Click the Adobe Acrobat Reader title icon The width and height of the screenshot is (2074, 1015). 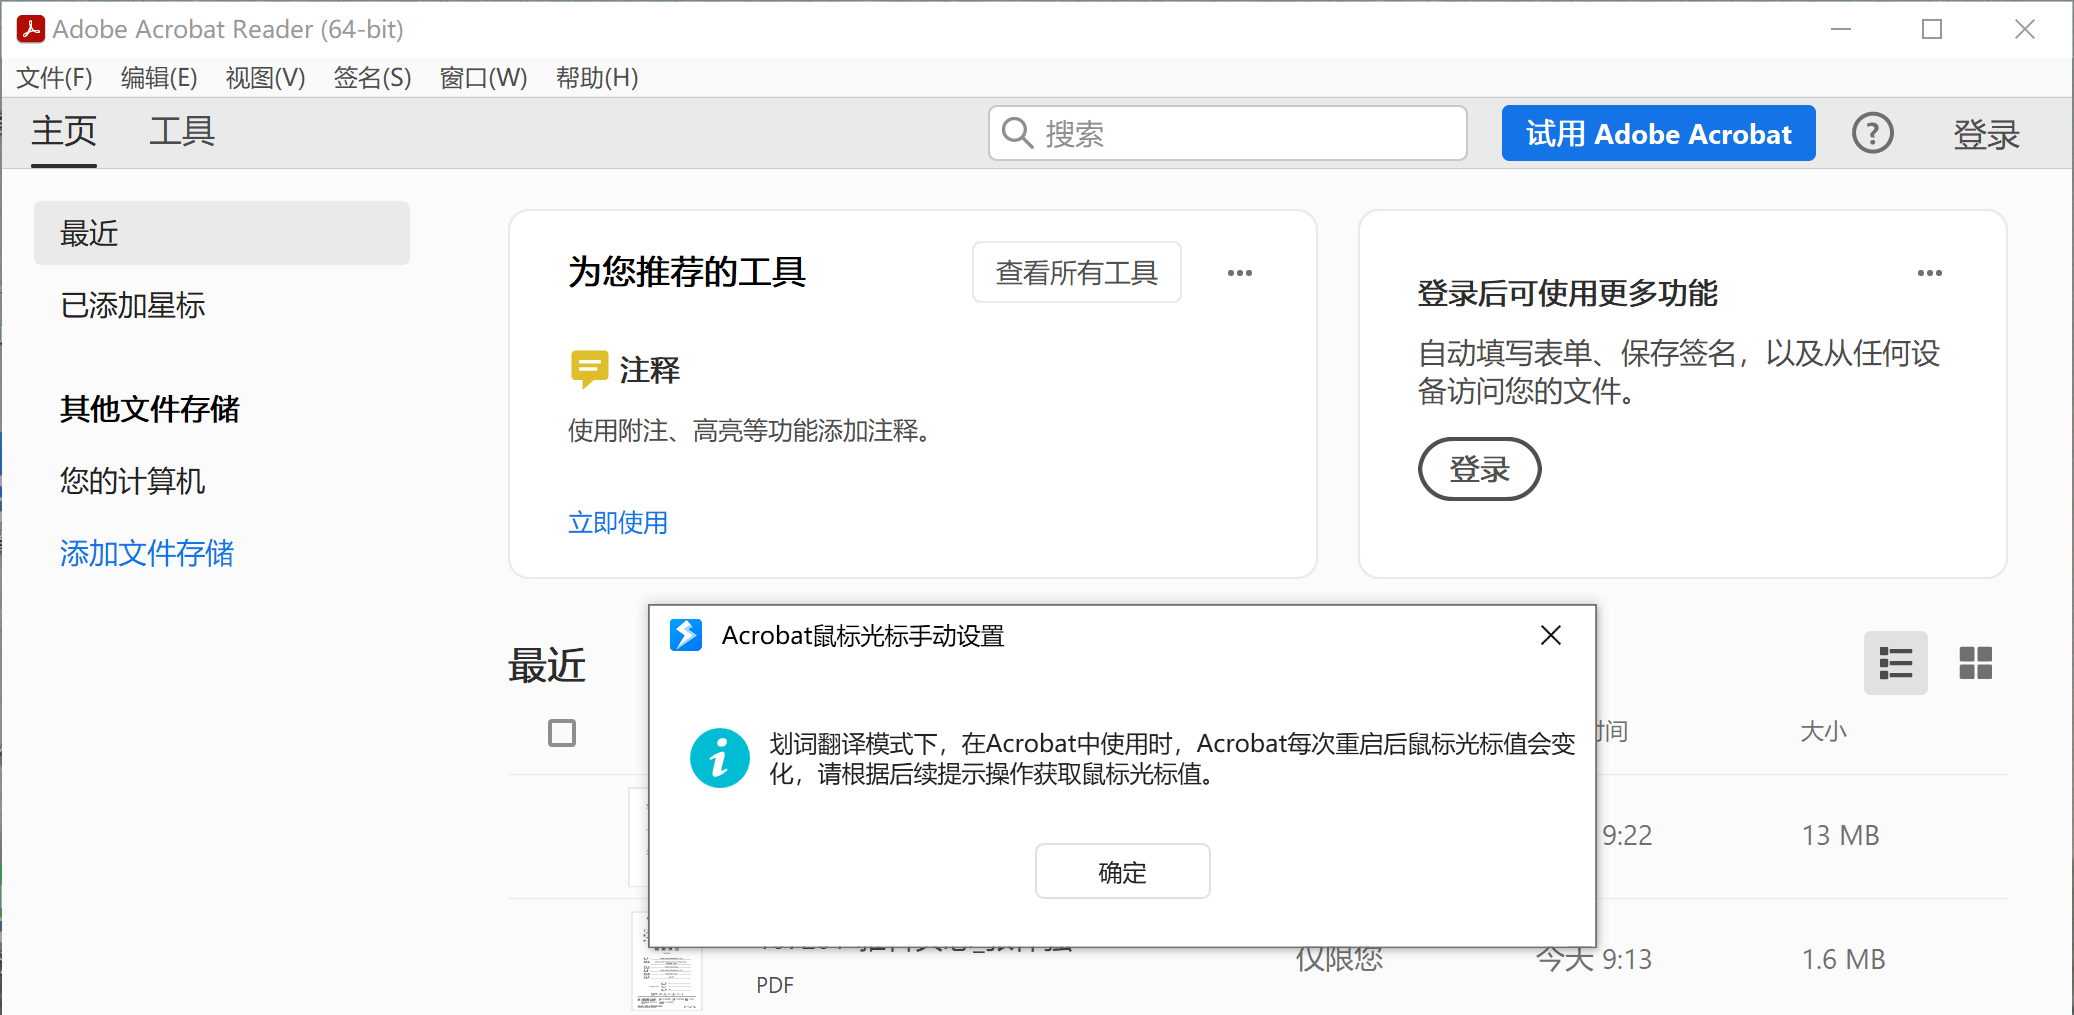pyautogui.click(x=31, y=29)
